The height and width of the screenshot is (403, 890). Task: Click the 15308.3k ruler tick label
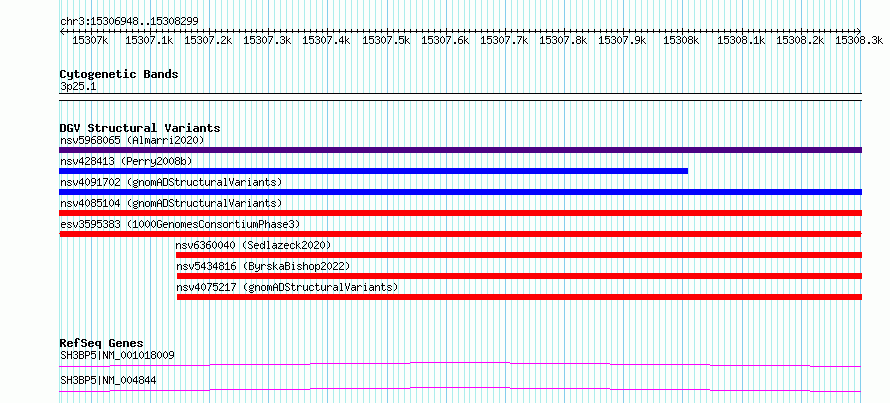859,40
